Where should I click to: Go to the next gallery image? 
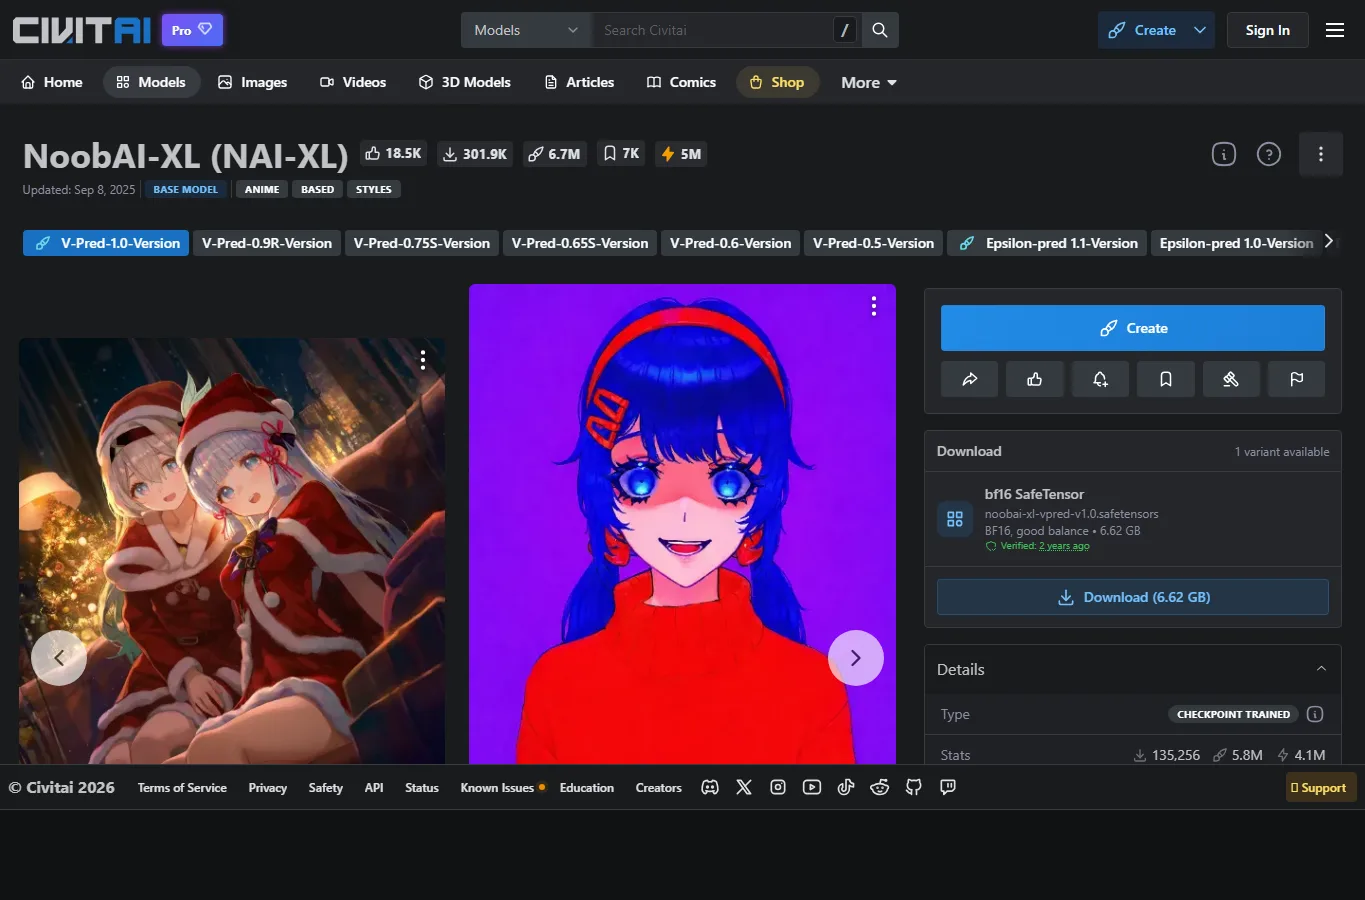tap(856, 658)
